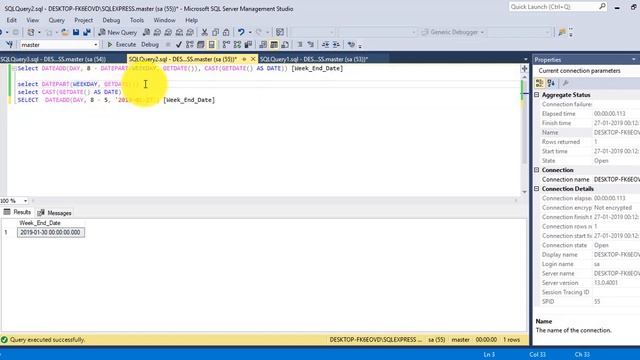This screenshot has height=360, width=640.
Task: Open the active files tab list dropdown
Action: click(525, 60)
